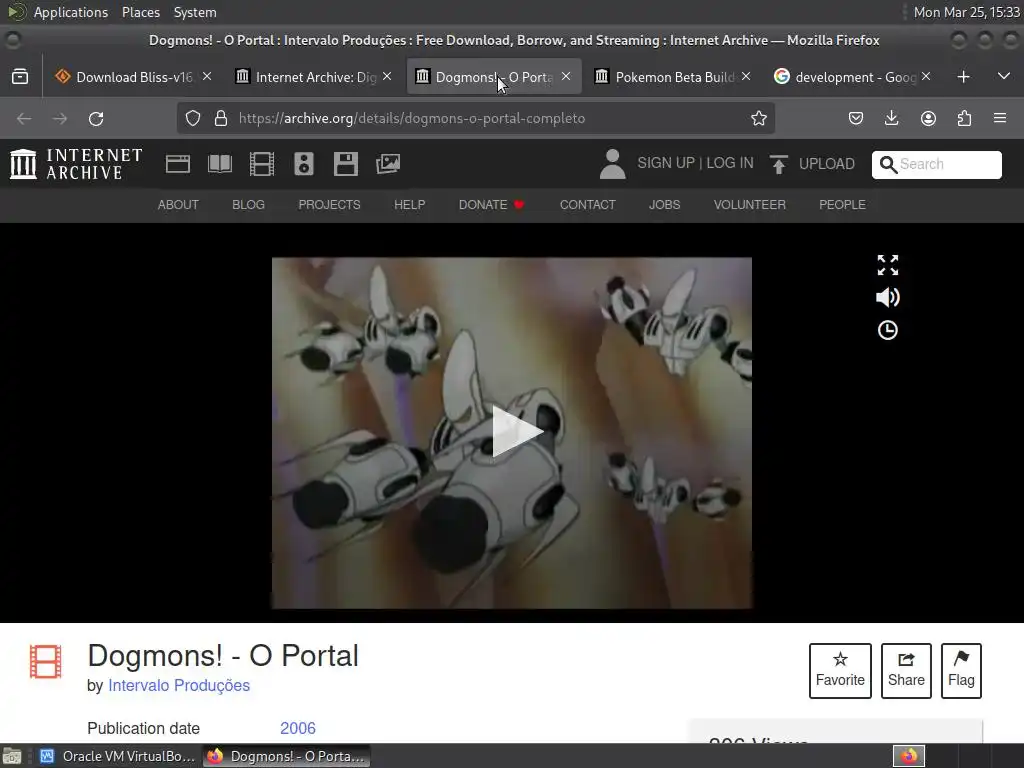This screenshot has width=1024, height=768.
Task: Open PROJECTS navigation link
Action: point(329,205)
